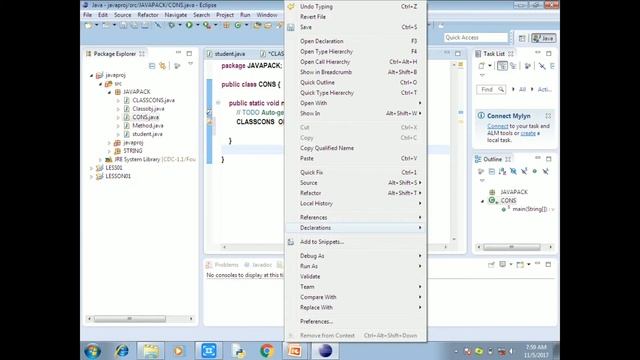Click the Open Console icon
This screenshot has height=360, width=640.
(520, 264)
